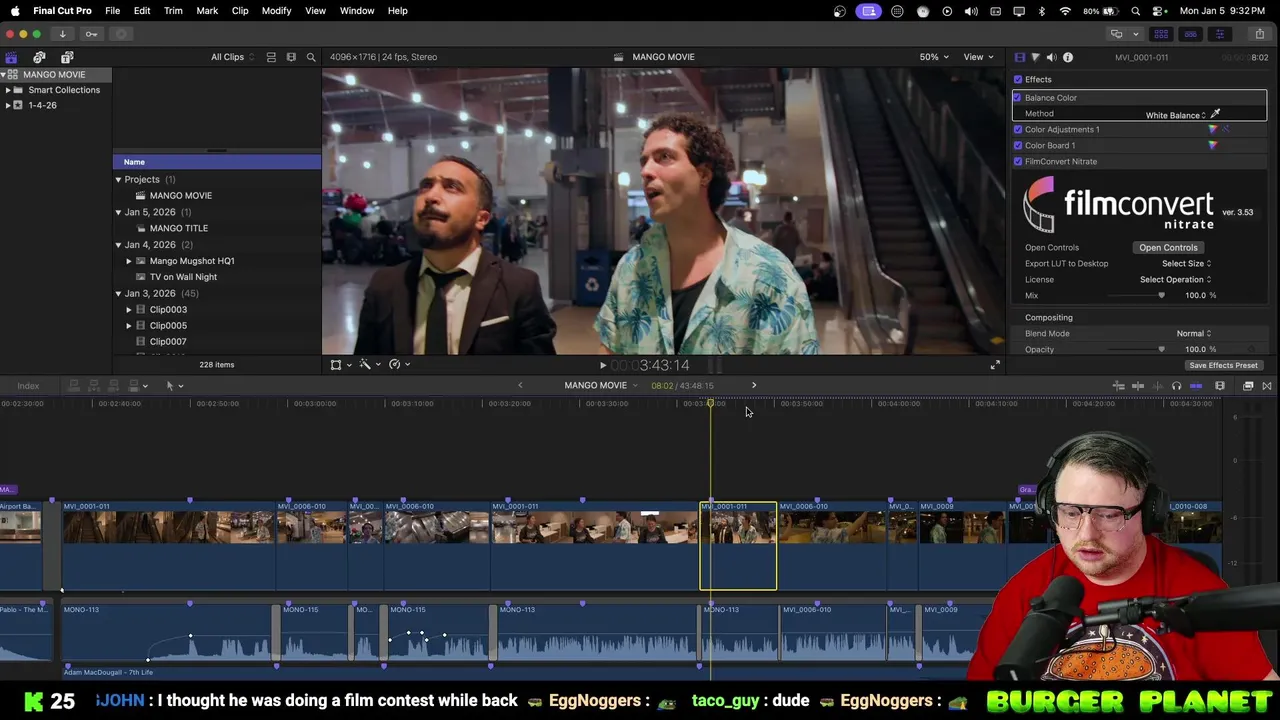
Task: Open Color Adjustments 1 color controls icon
Action: [x=1213, y=129]
